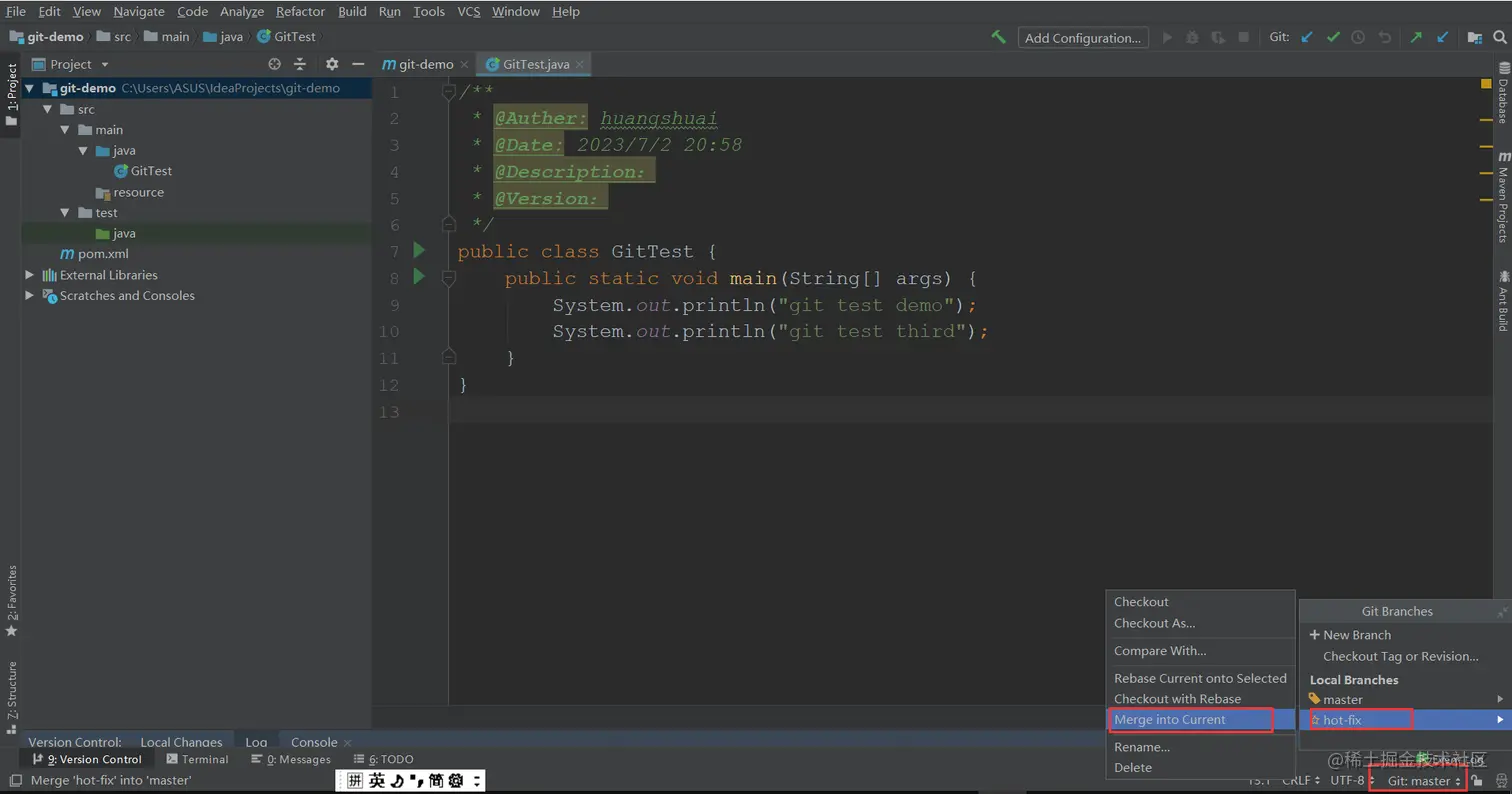Open the Git: master branch widget
Screen dimensions: 1512x794
[1424, 780]
